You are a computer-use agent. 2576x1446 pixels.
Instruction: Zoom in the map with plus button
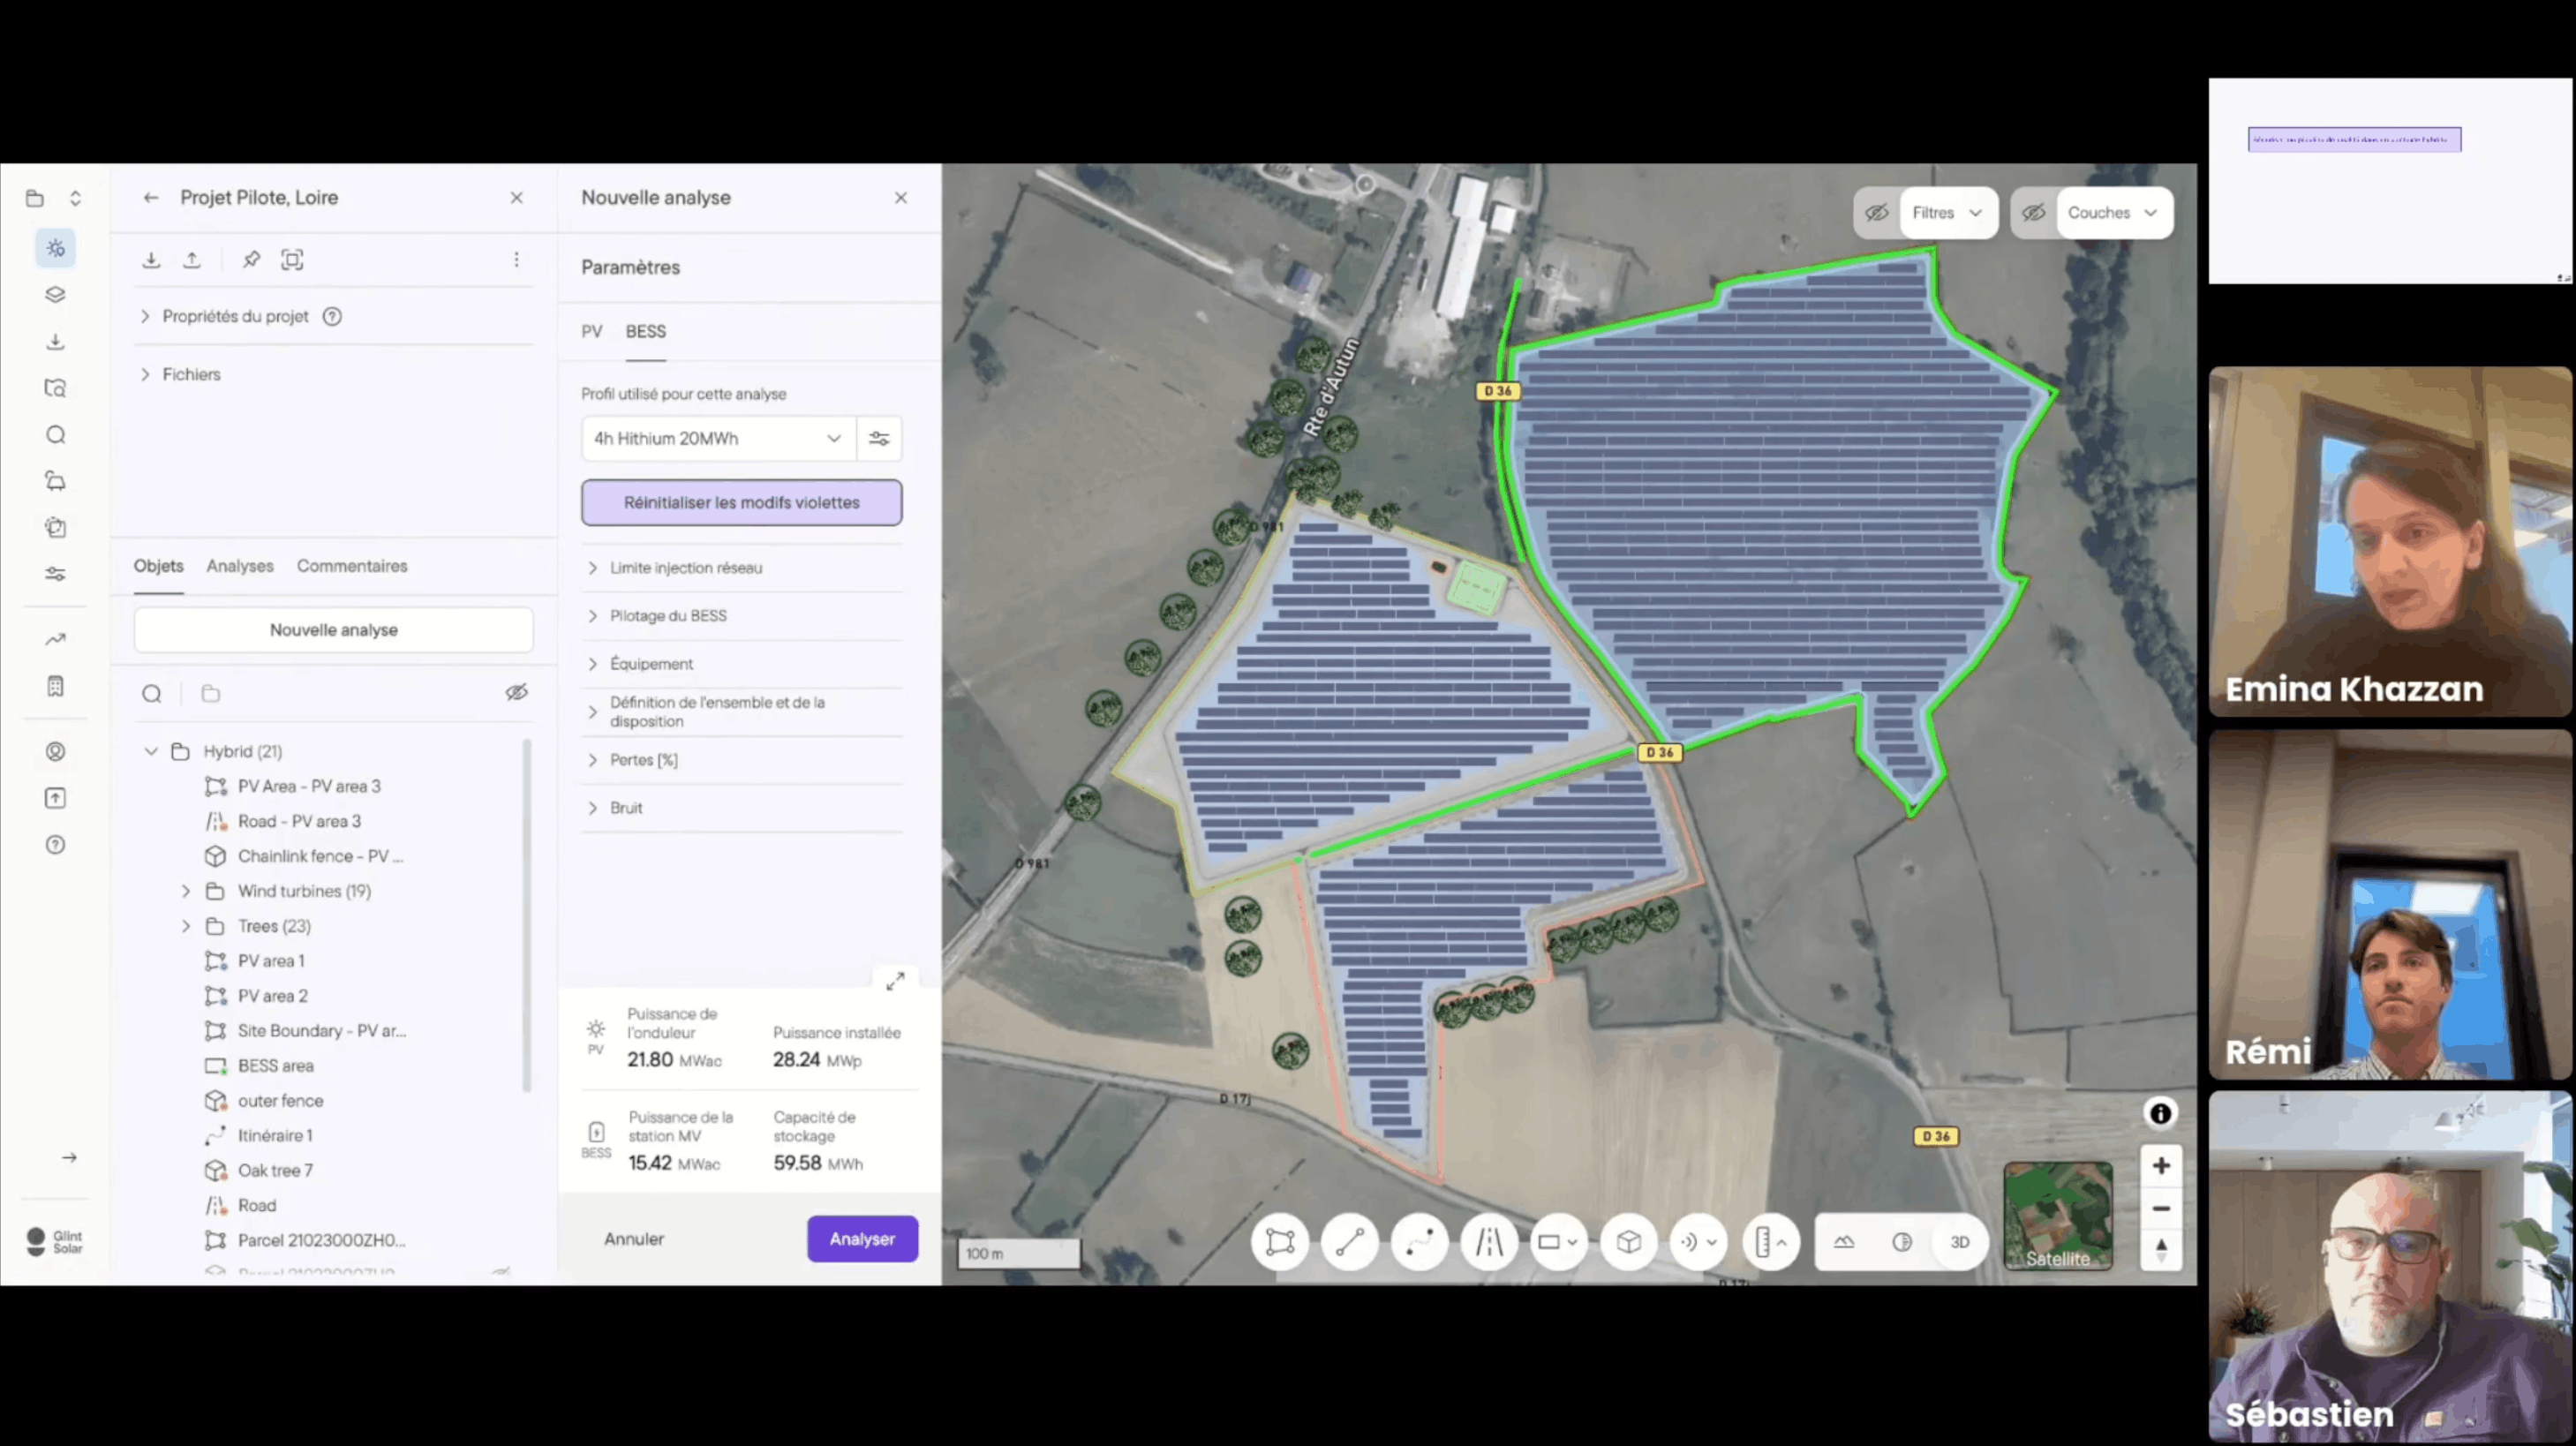(x=2160, y=1166)
